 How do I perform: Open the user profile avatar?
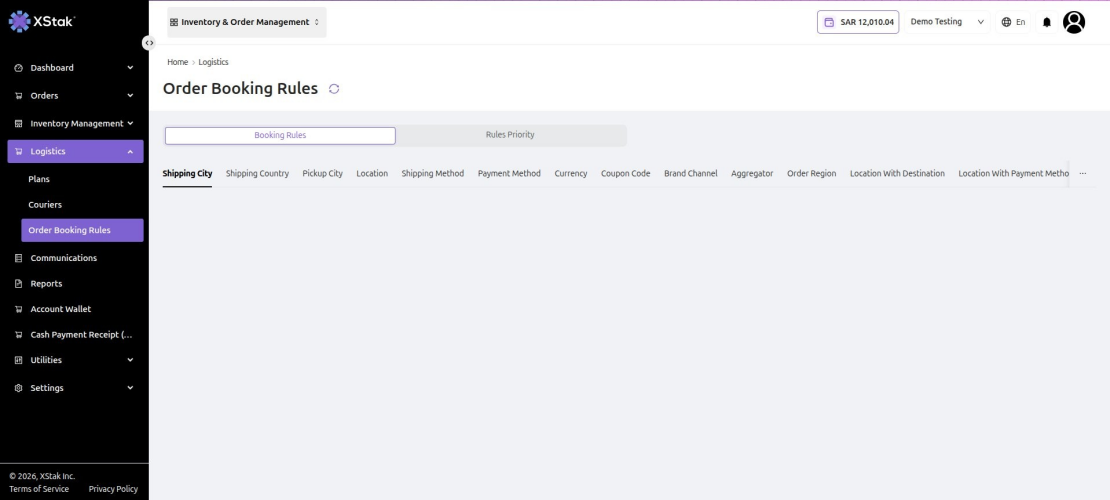(1074, 22)
